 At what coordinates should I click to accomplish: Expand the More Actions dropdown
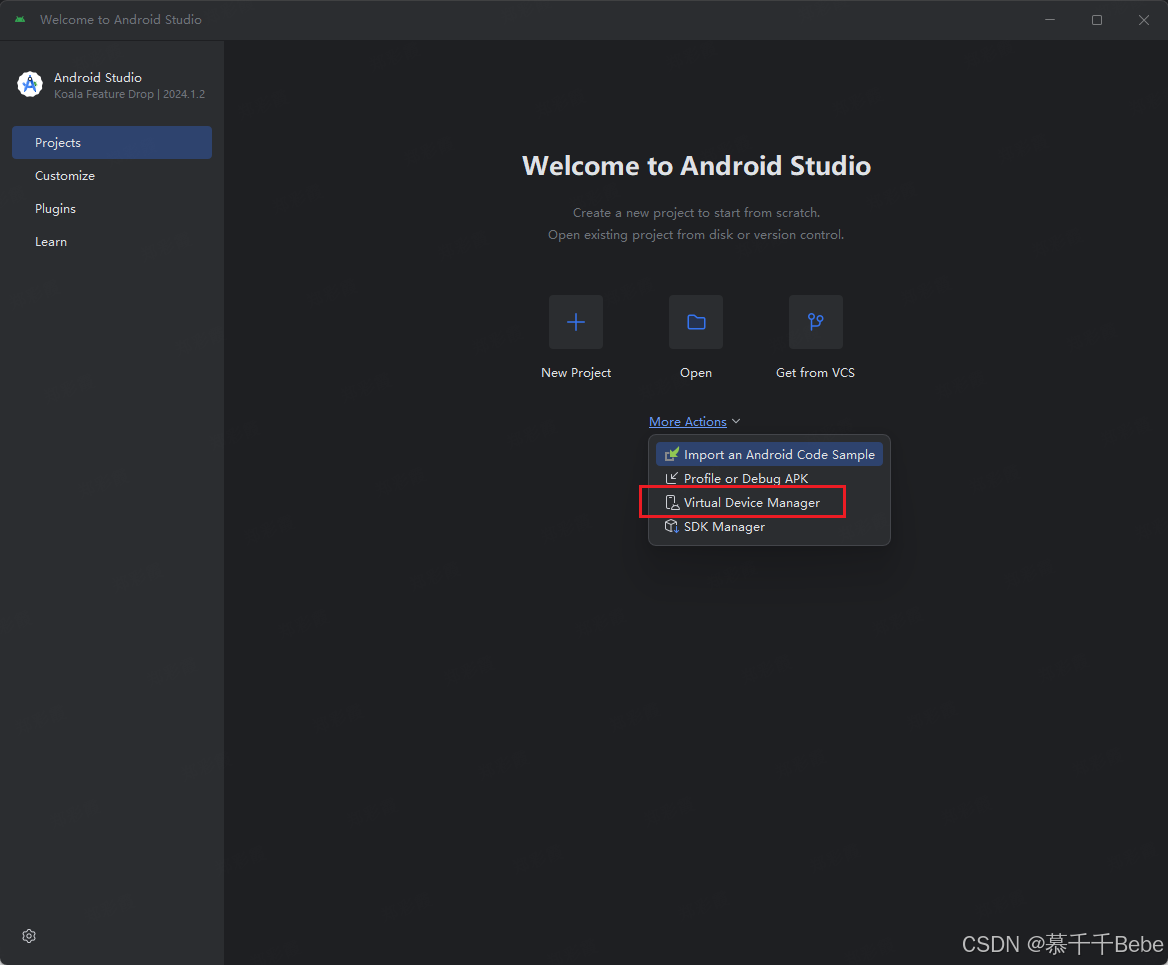688,421
